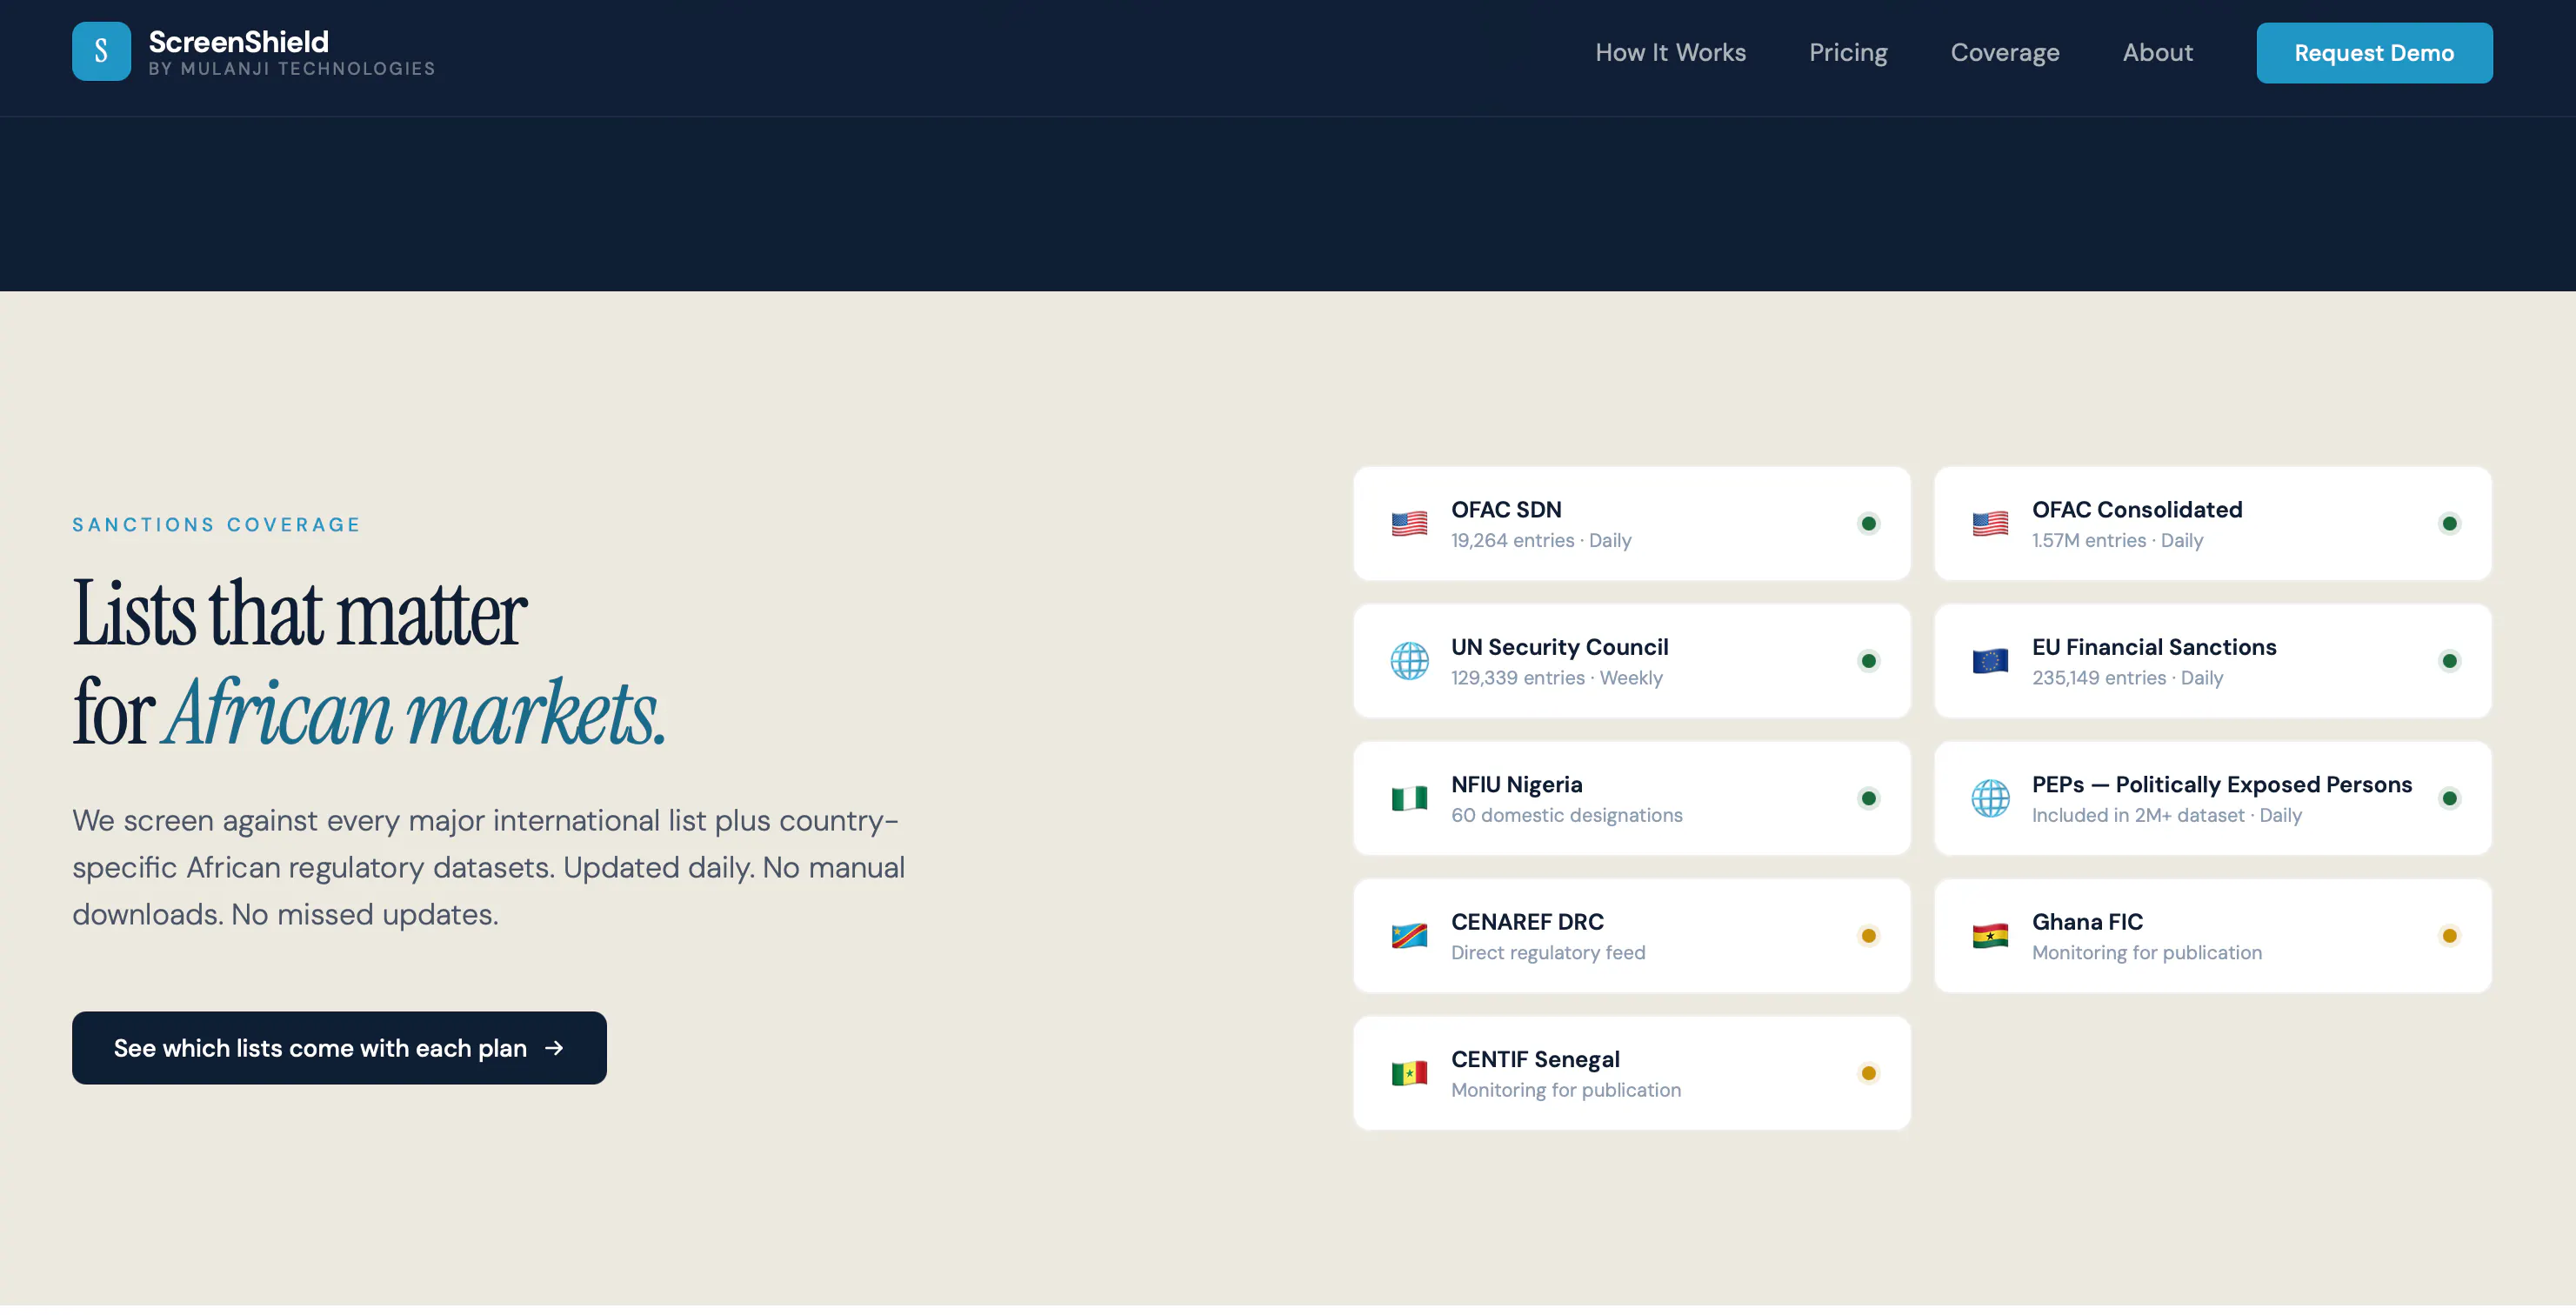Click the green status dot on UN Security Council
The width and height of the screenshot is (2576, 1315).
coord(1868,661)
